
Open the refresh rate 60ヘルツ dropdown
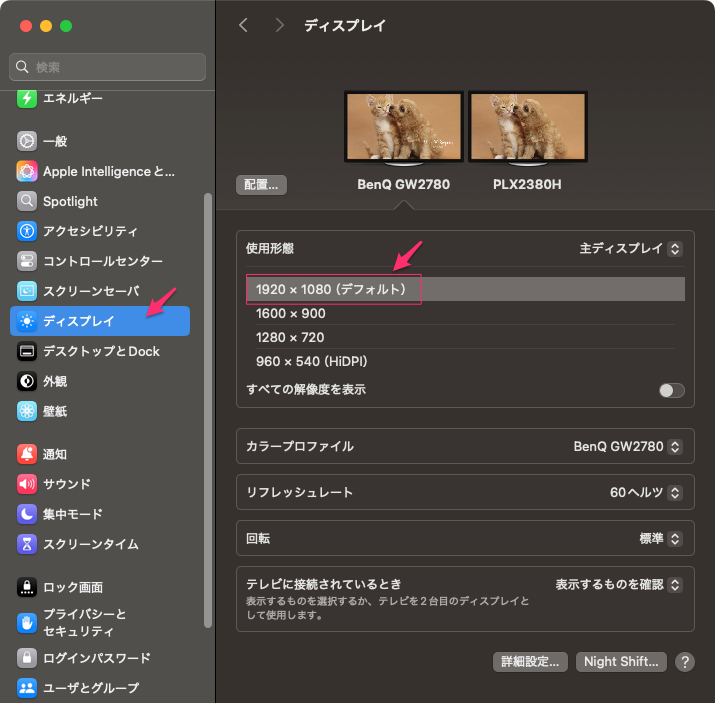(x=645, y=492)
